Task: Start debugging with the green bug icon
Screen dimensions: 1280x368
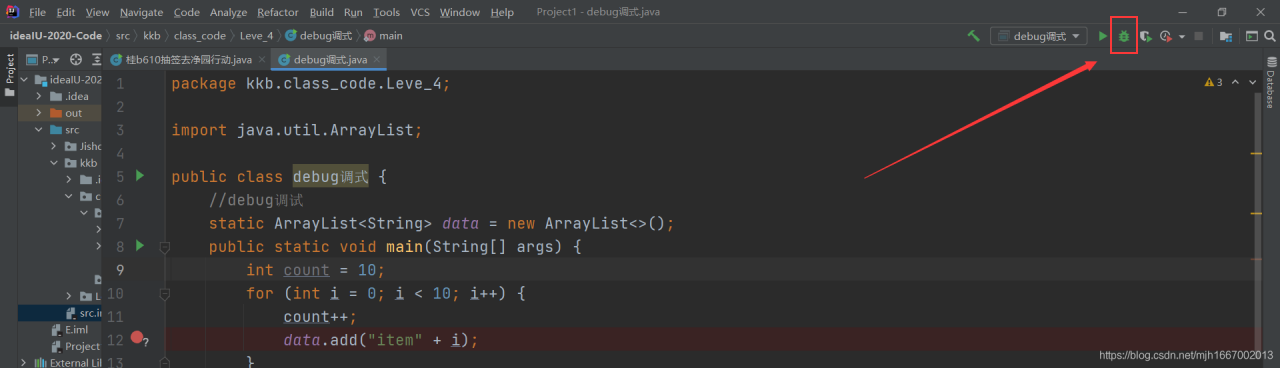Action: (x=1124, y=36)
